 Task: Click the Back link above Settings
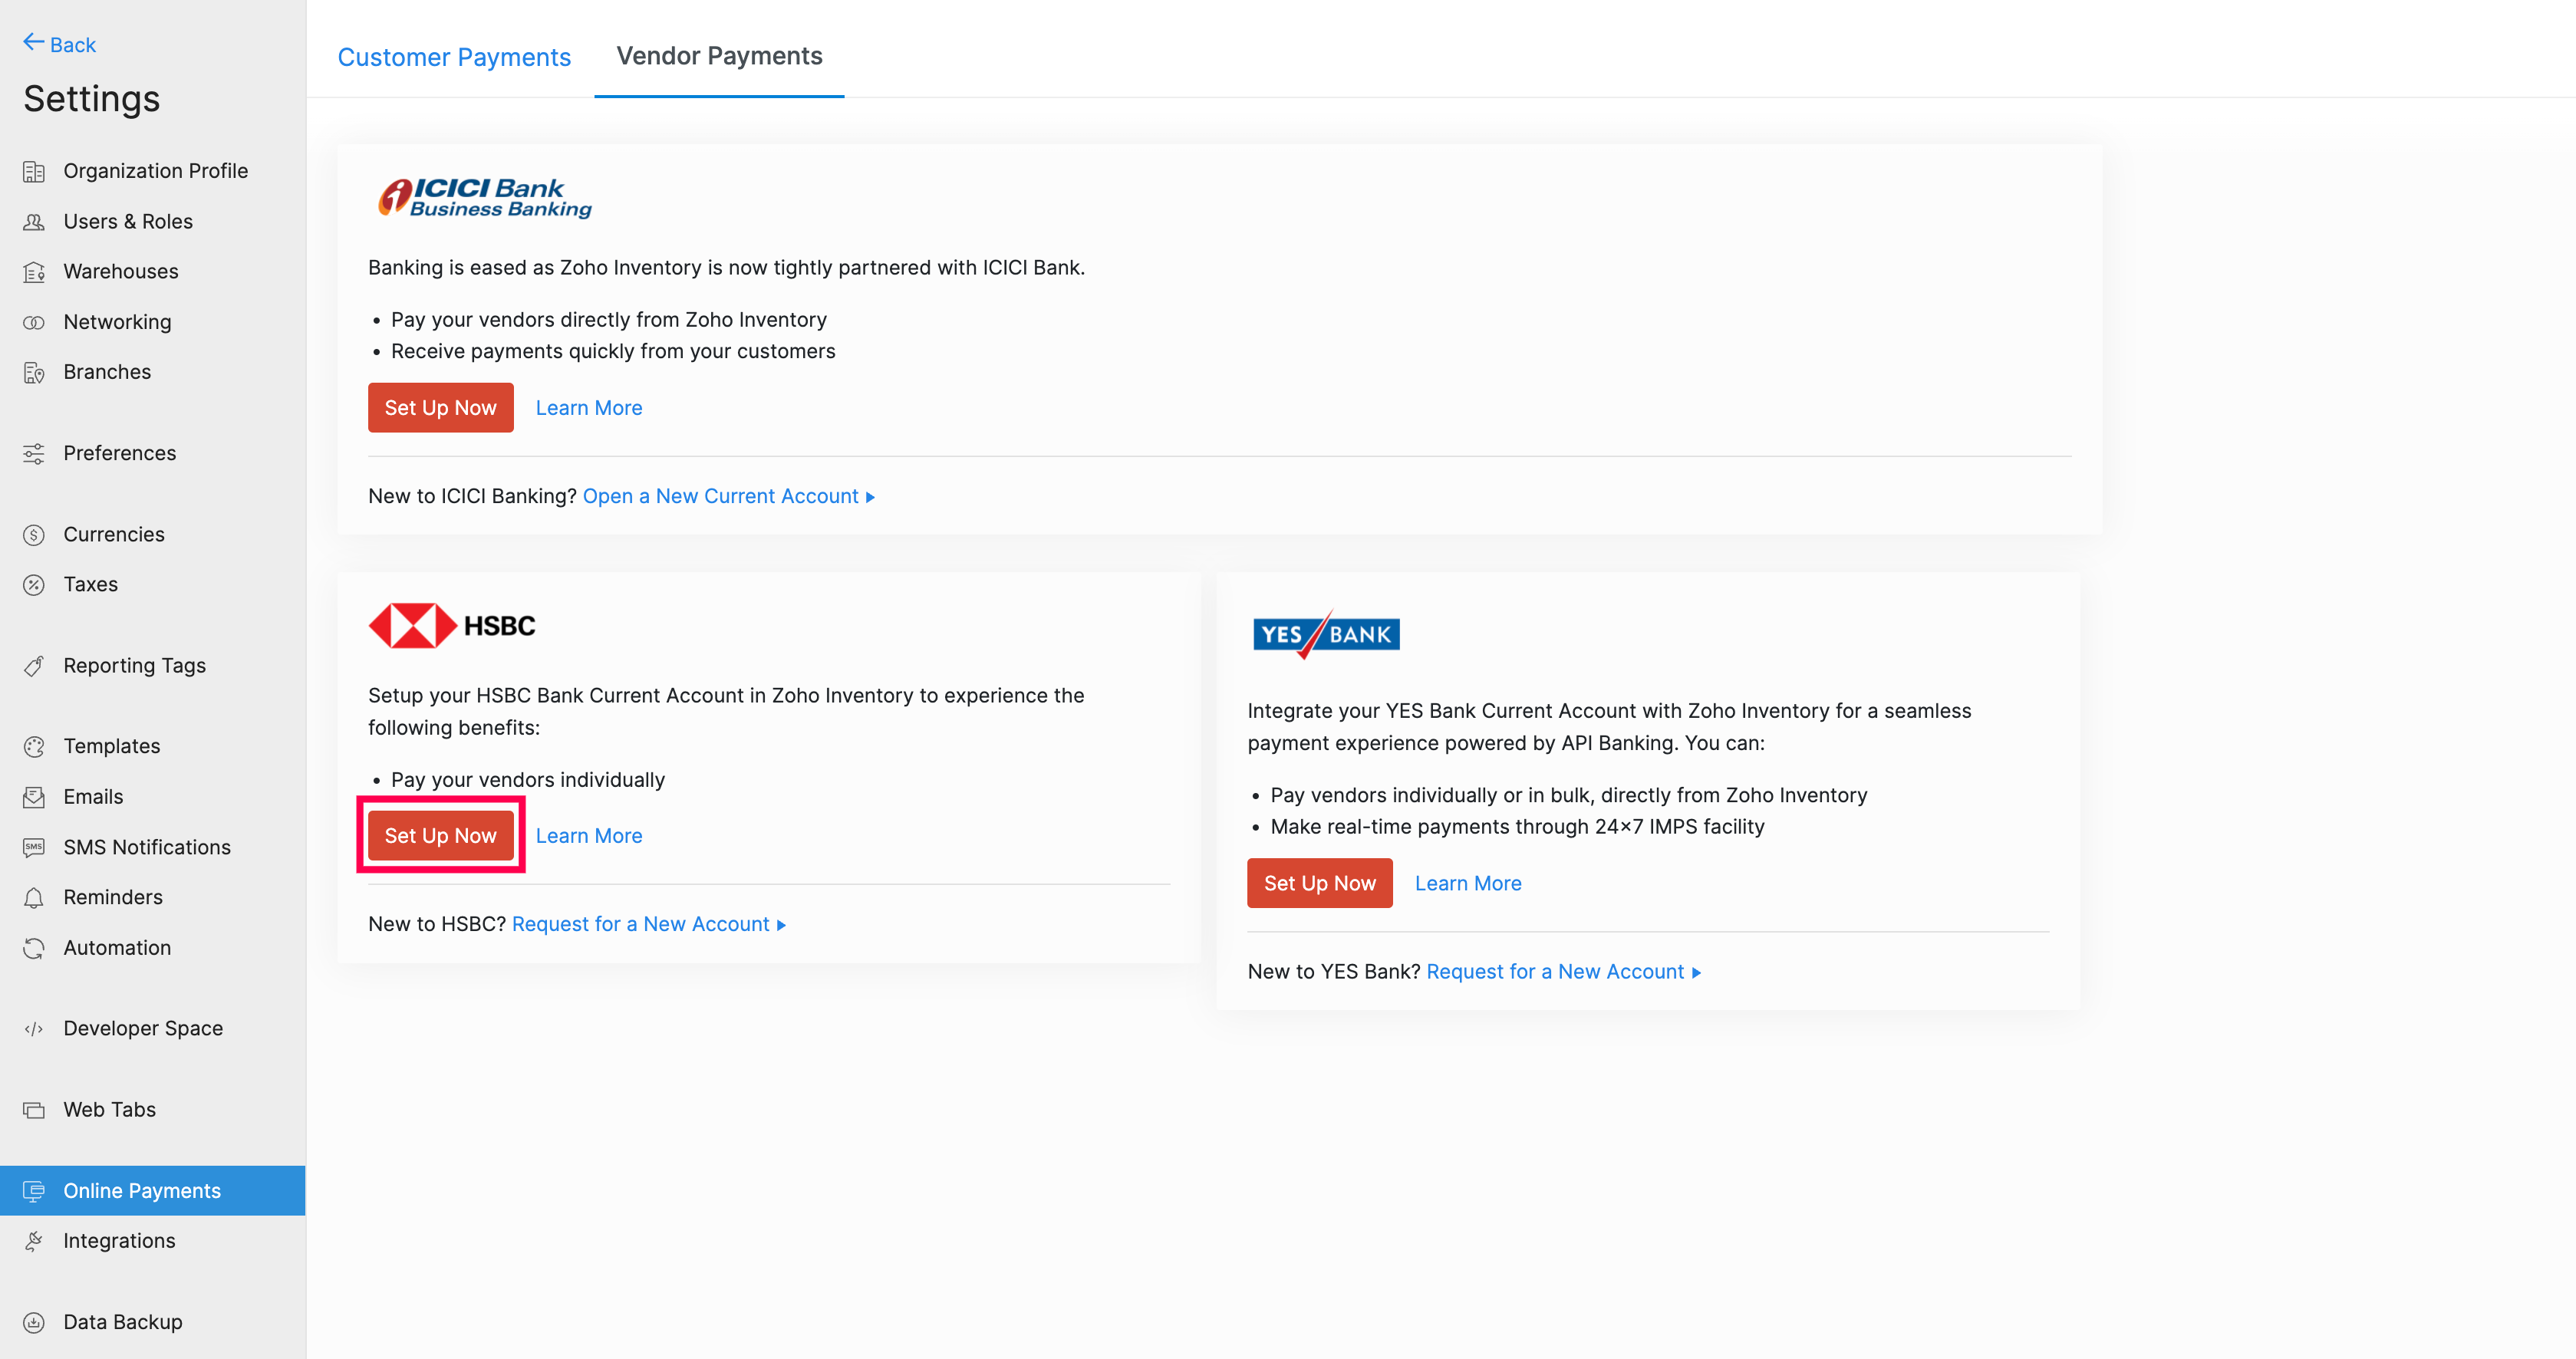click(59, 44)
